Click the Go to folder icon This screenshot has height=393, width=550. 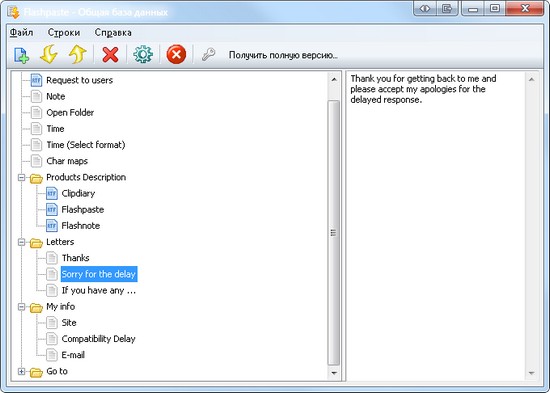[36, 372]
